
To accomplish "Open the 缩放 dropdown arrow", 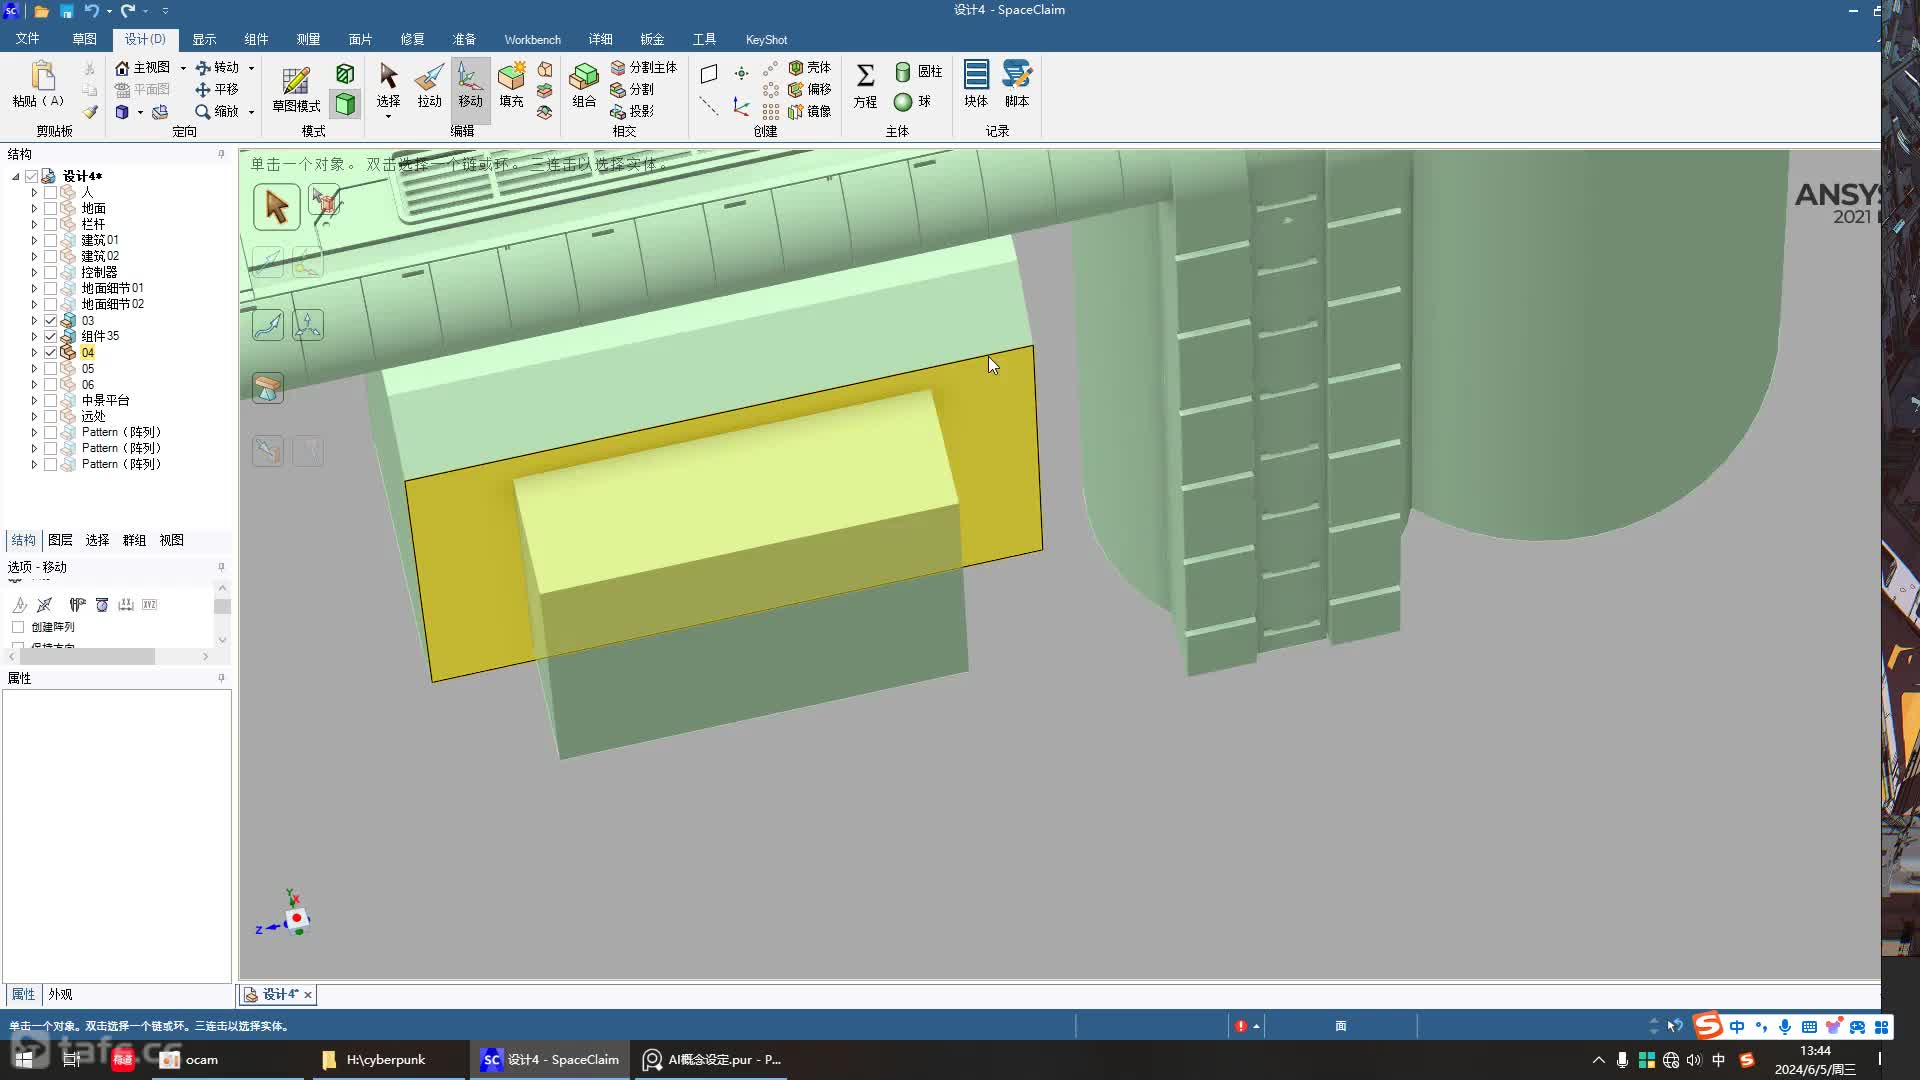I will [x=251, y=112].
